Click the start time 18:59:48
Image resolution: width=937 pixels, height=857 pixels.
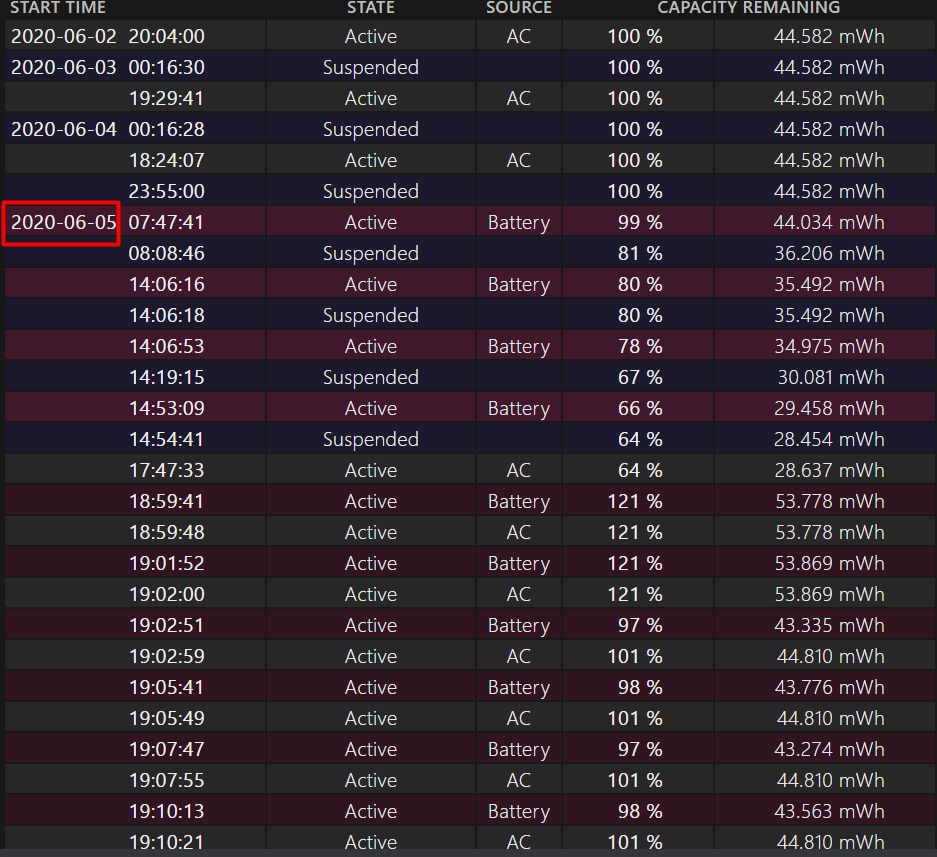pyautogui.click(x=167, y=532)
